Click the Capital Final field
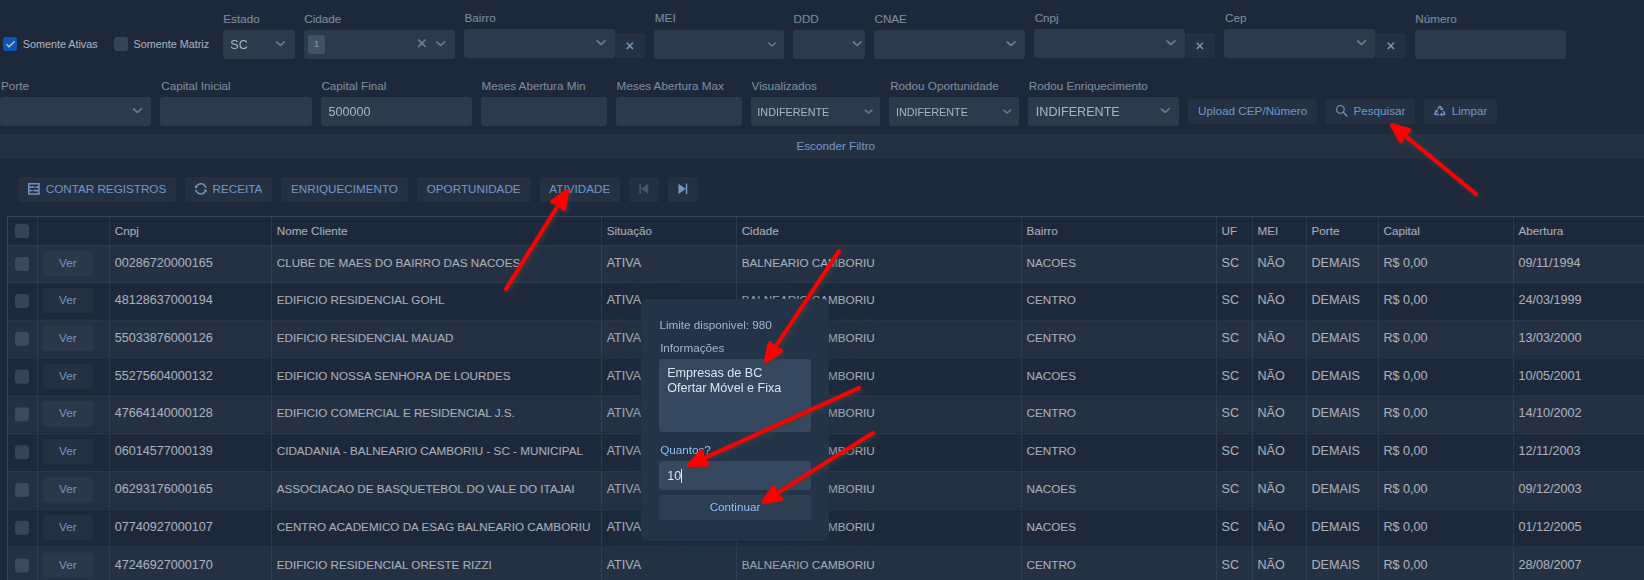Screen dimensions: 1644x580 click(x=396, y=111)
